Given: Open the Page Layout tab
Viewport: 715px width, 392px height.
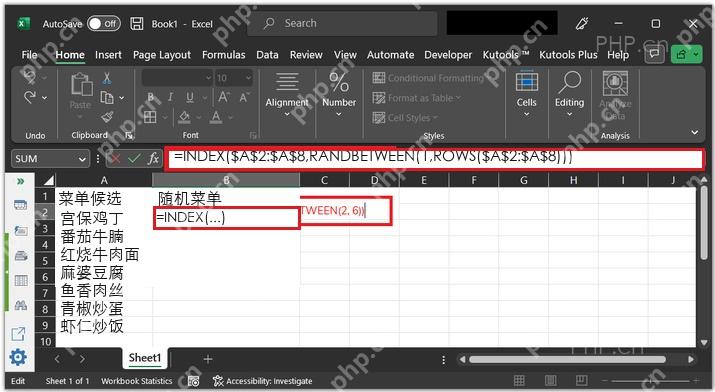Looking at the screenshot, I should click(162, 55).
